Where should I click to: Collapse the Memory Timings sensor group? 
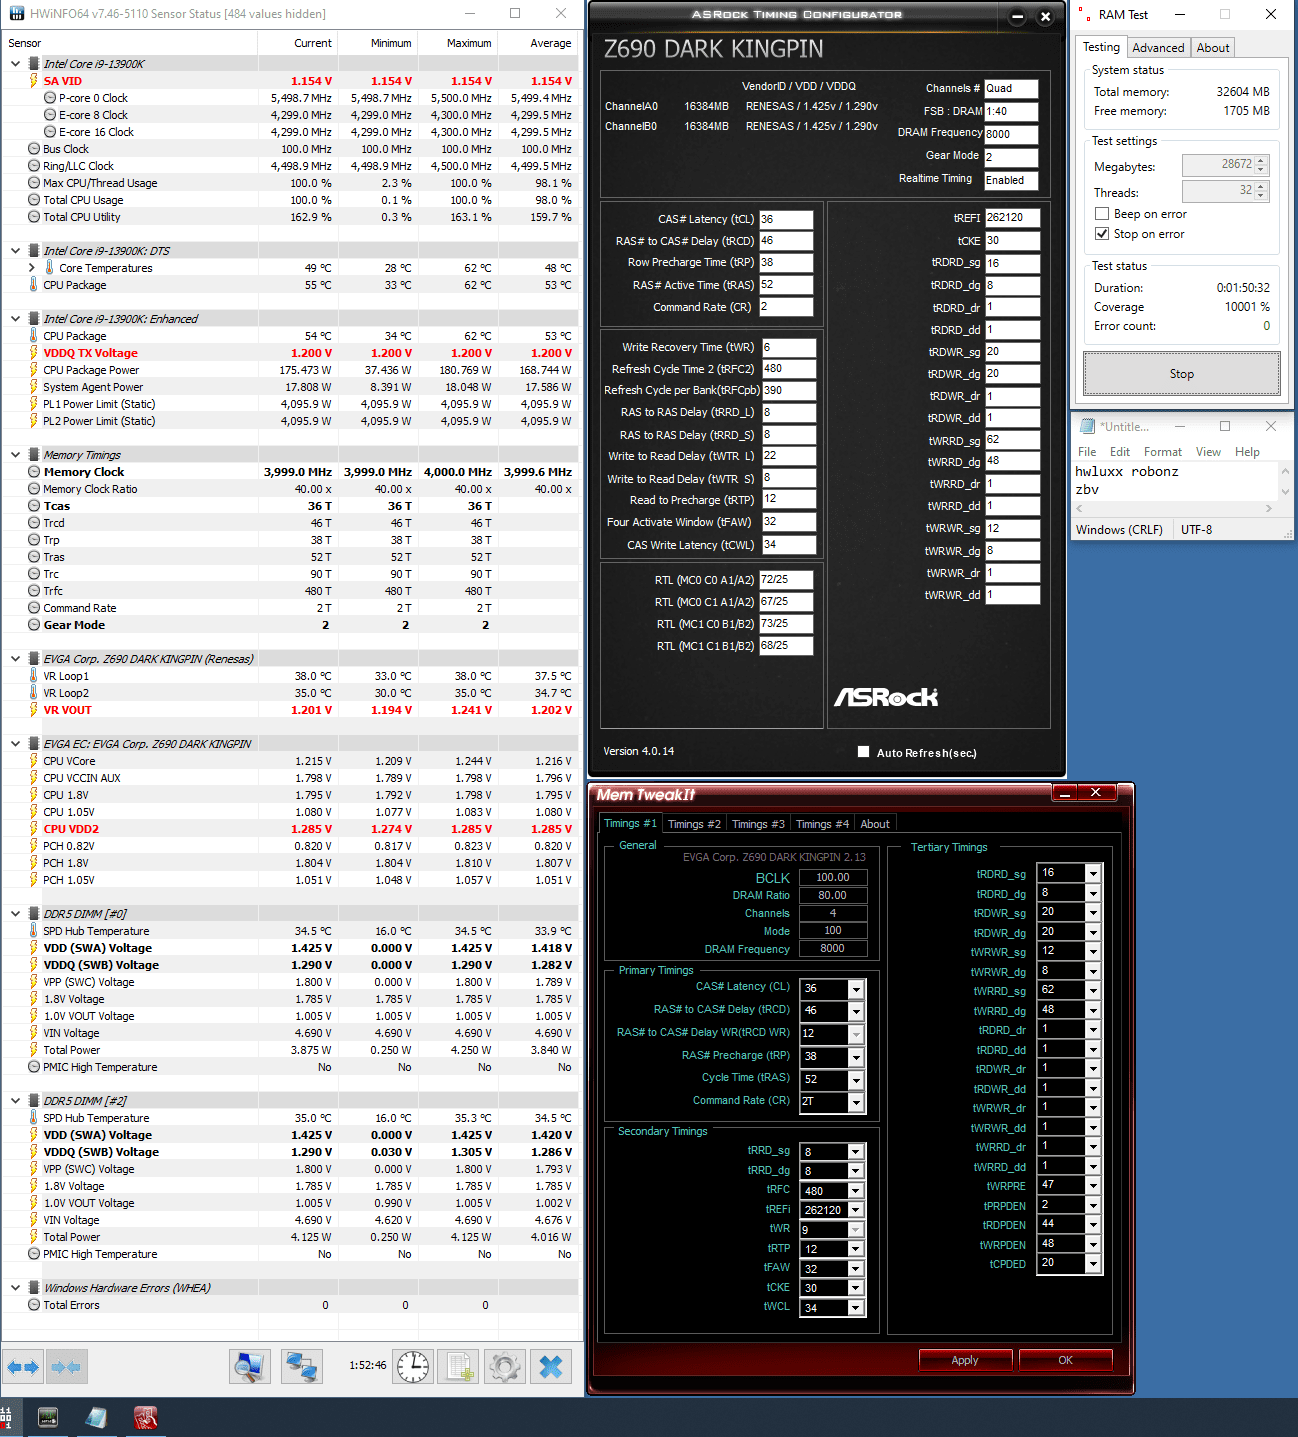(15, 455)
